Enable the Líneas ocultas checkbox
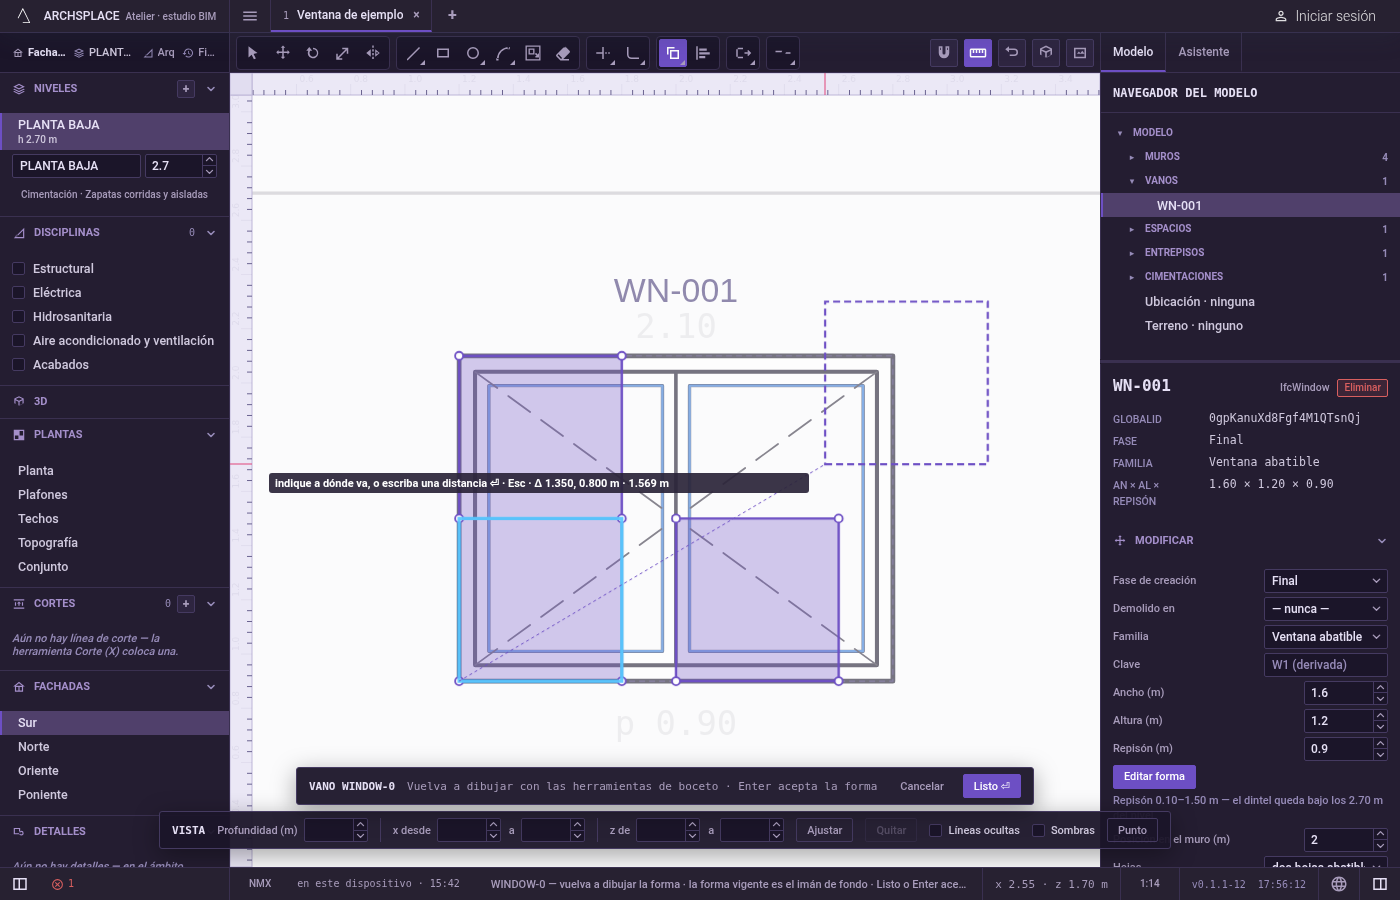The width and height of the screenshot is (1400, 900). click(x=935, y=830)
